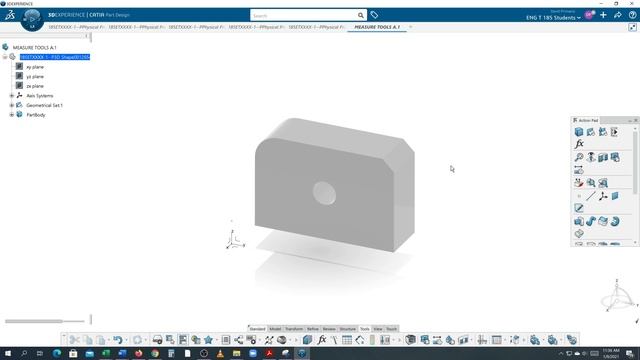Select the Point tool in Action Pad
Viewport: 640px width, 360px height.
pyautogui.click(x=579, y=196)
